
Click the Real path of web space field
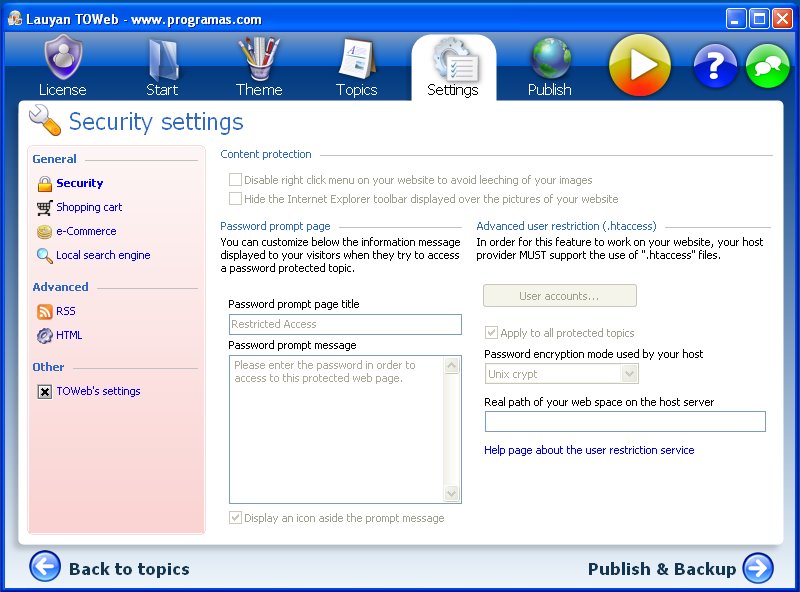625,422
